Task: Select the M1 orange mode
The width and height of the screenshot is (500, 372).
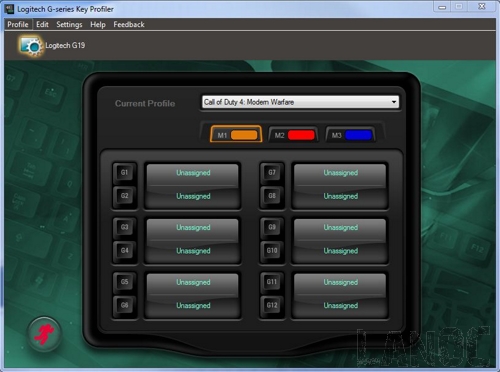Action: [x=236, y=135]
